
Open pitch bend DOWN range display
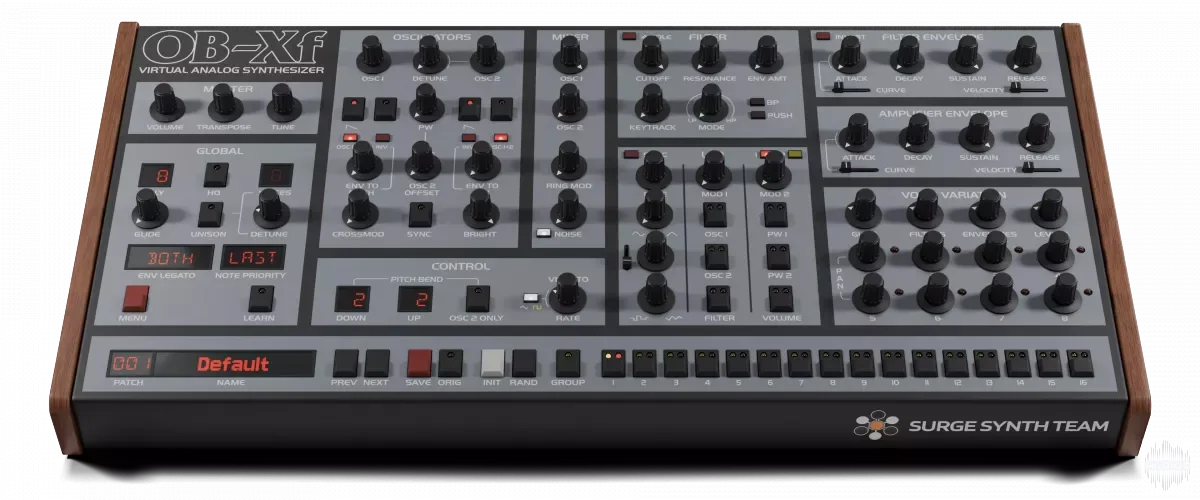[x=352, y=300]
